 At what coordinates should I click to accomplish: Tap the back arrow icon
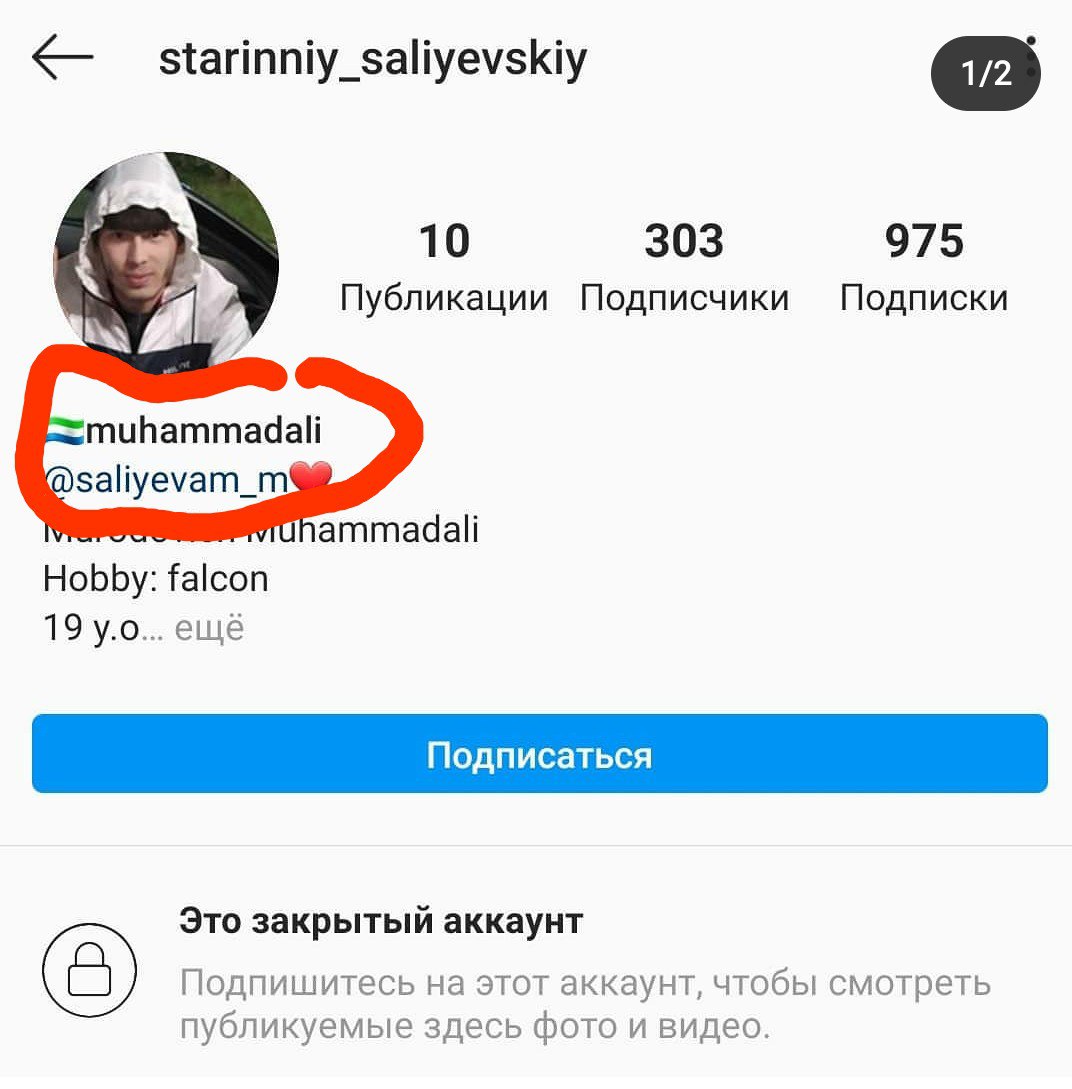point(62,58)
